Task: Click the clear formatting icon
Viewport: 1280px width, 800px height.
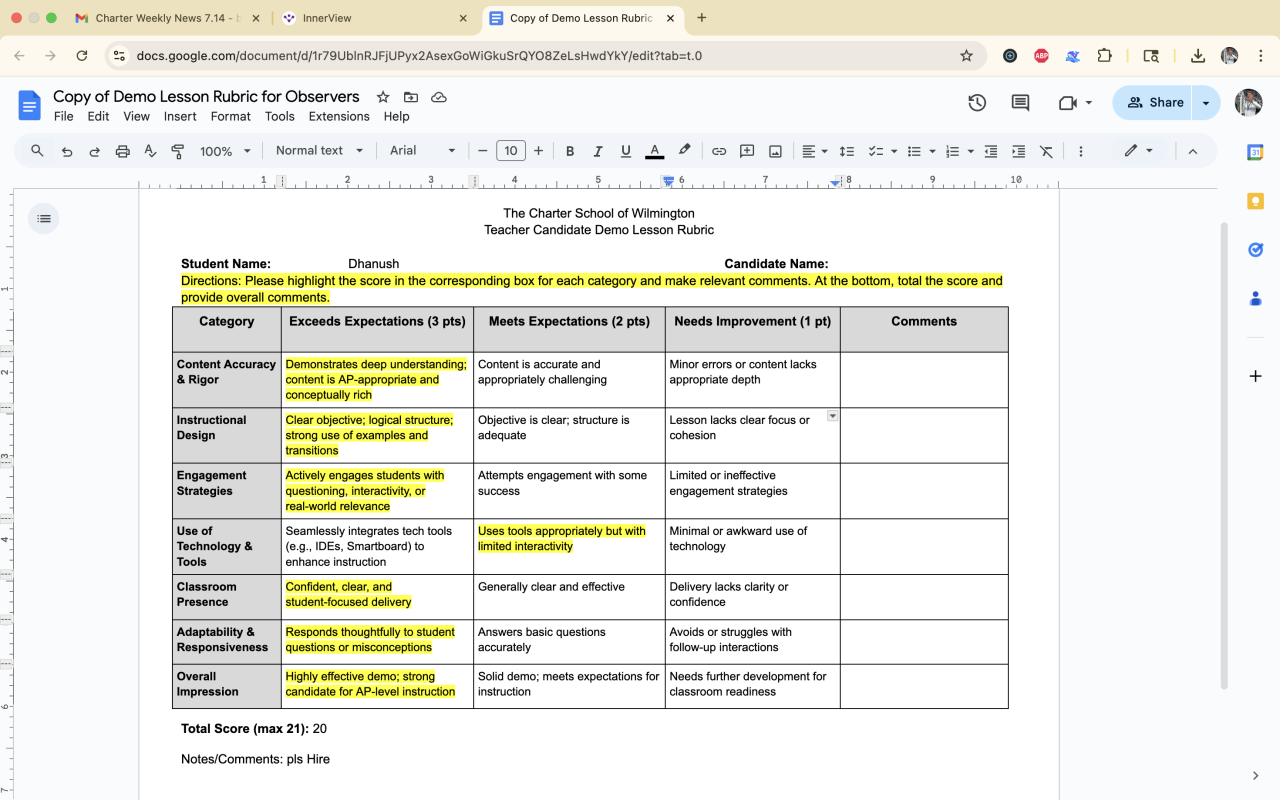Action: point(1046,151)
